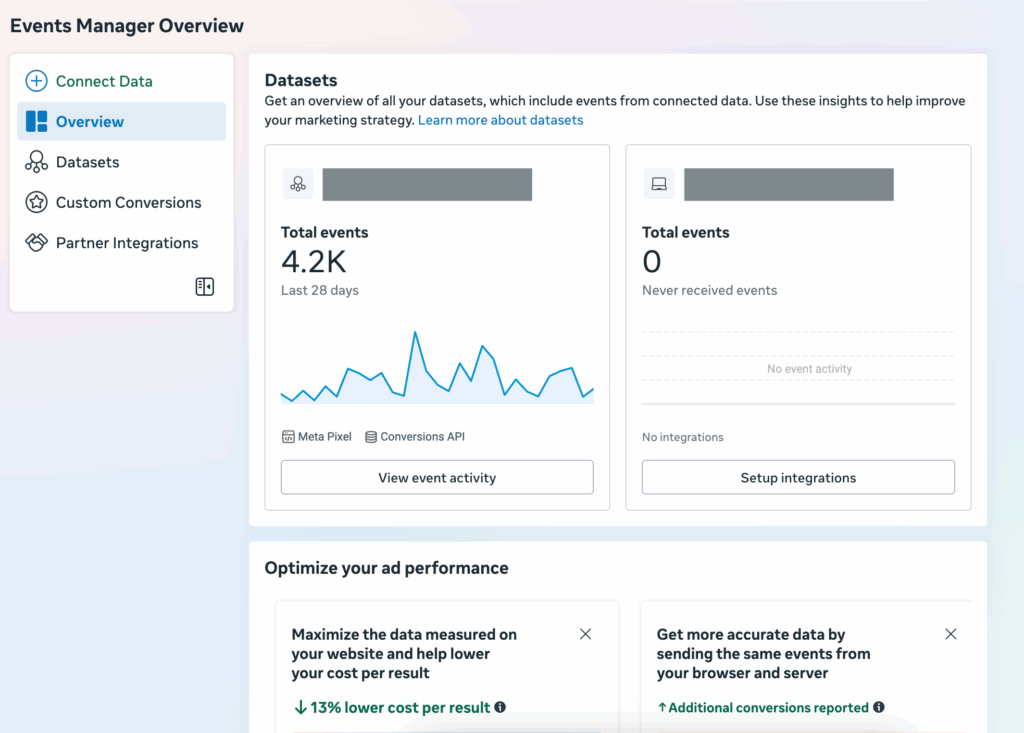
Task: Open info icon beside Additional conversions reported
Action: pyautogui.click(x=879, y=707)
